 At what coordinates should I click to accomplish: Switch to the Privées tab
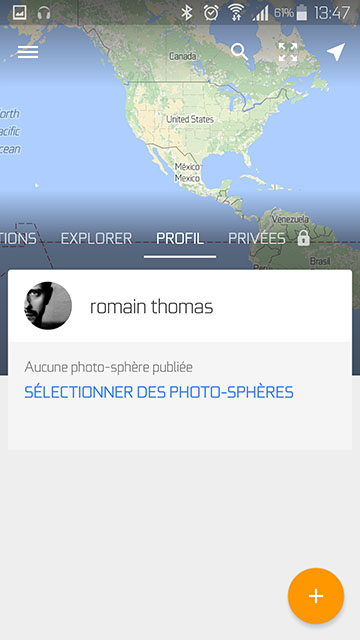click(256, 238)
